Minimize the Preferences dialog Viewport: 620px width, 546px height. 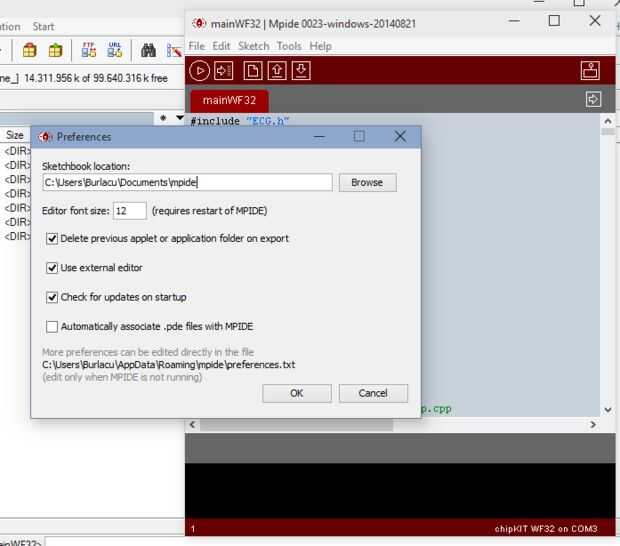click(x=319, y=137)
